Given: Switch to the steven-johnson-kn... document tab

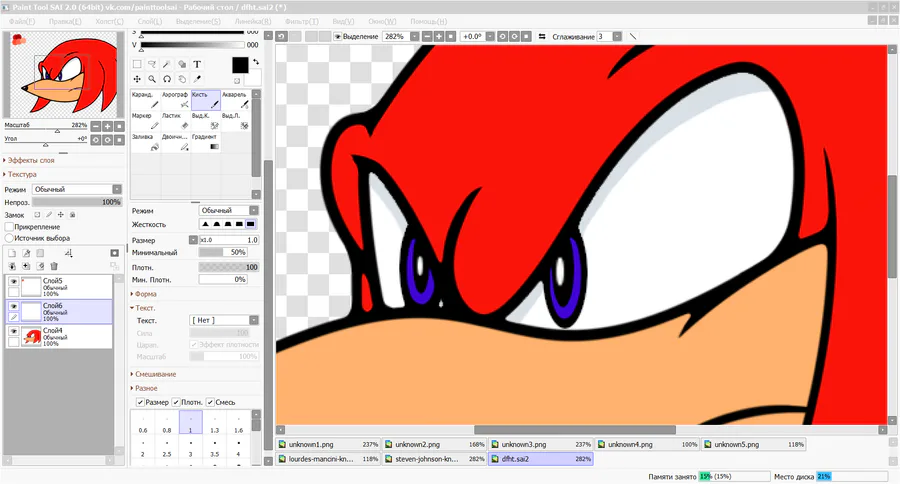Looking at the screenshot, I should pos(434,459).
